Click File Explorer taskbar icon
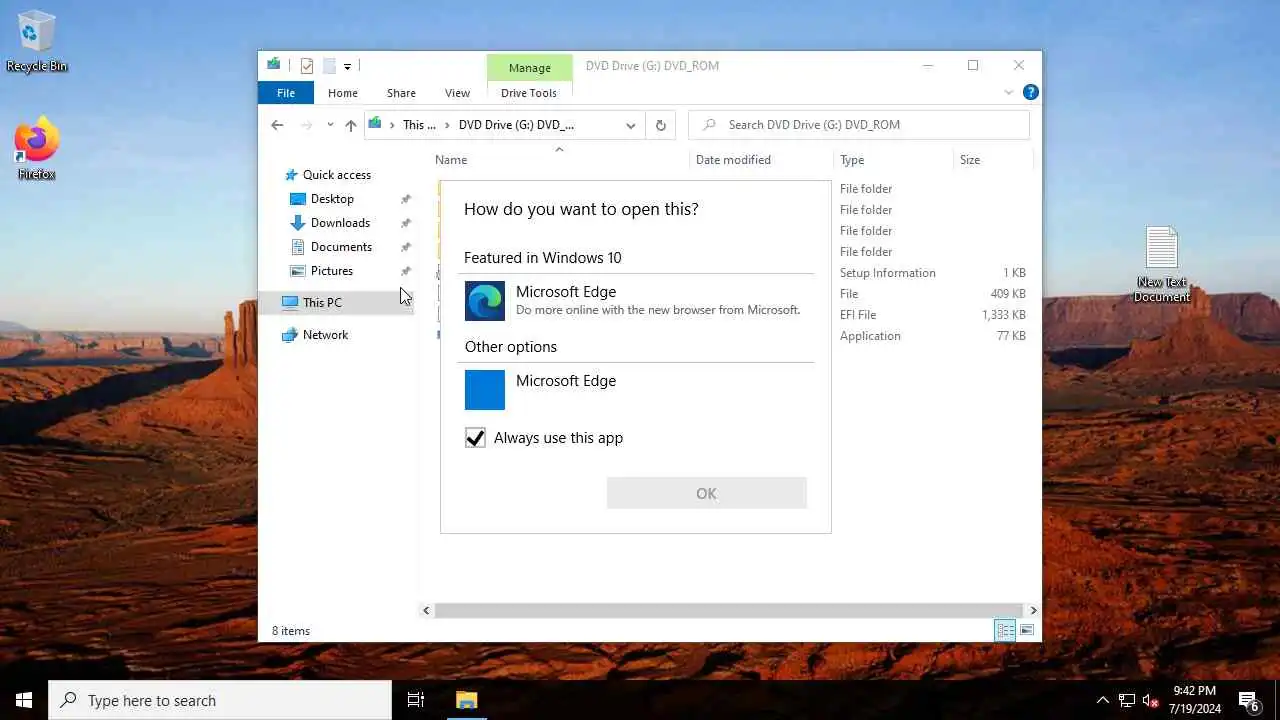 coord(466,700)
